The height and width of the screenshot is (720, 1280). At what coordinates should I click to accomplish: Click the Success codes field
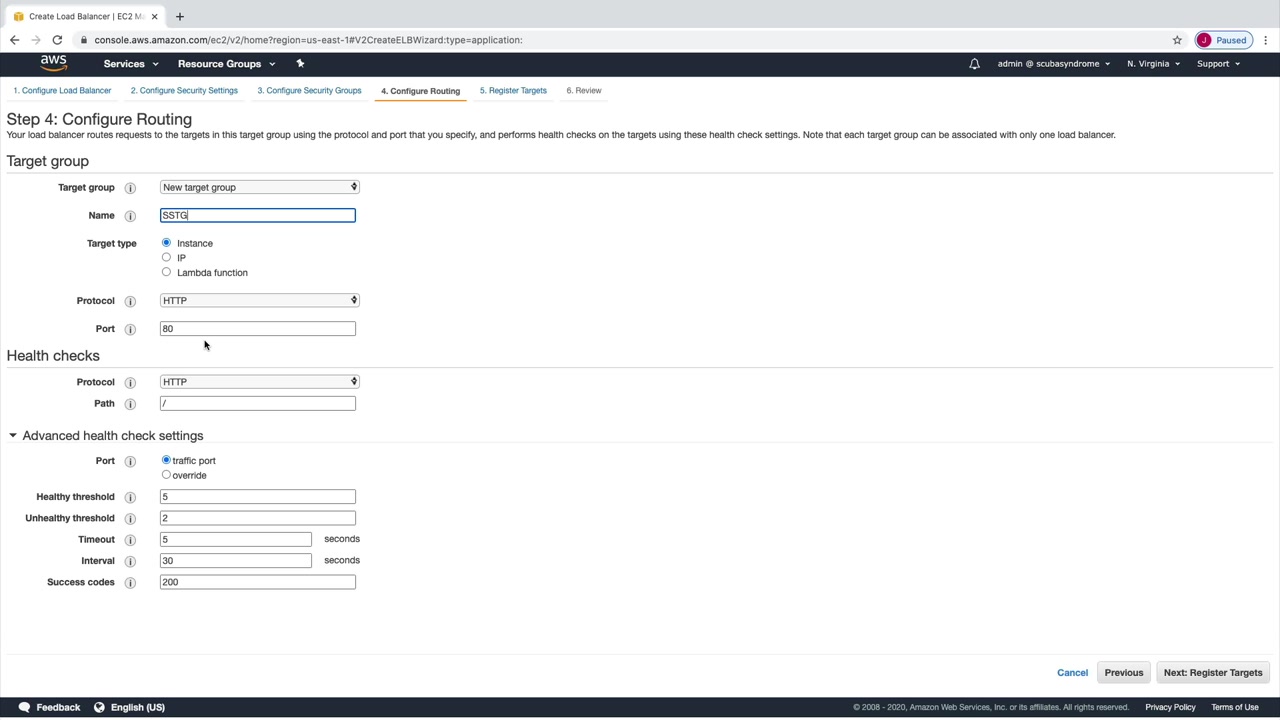point(258,582)
